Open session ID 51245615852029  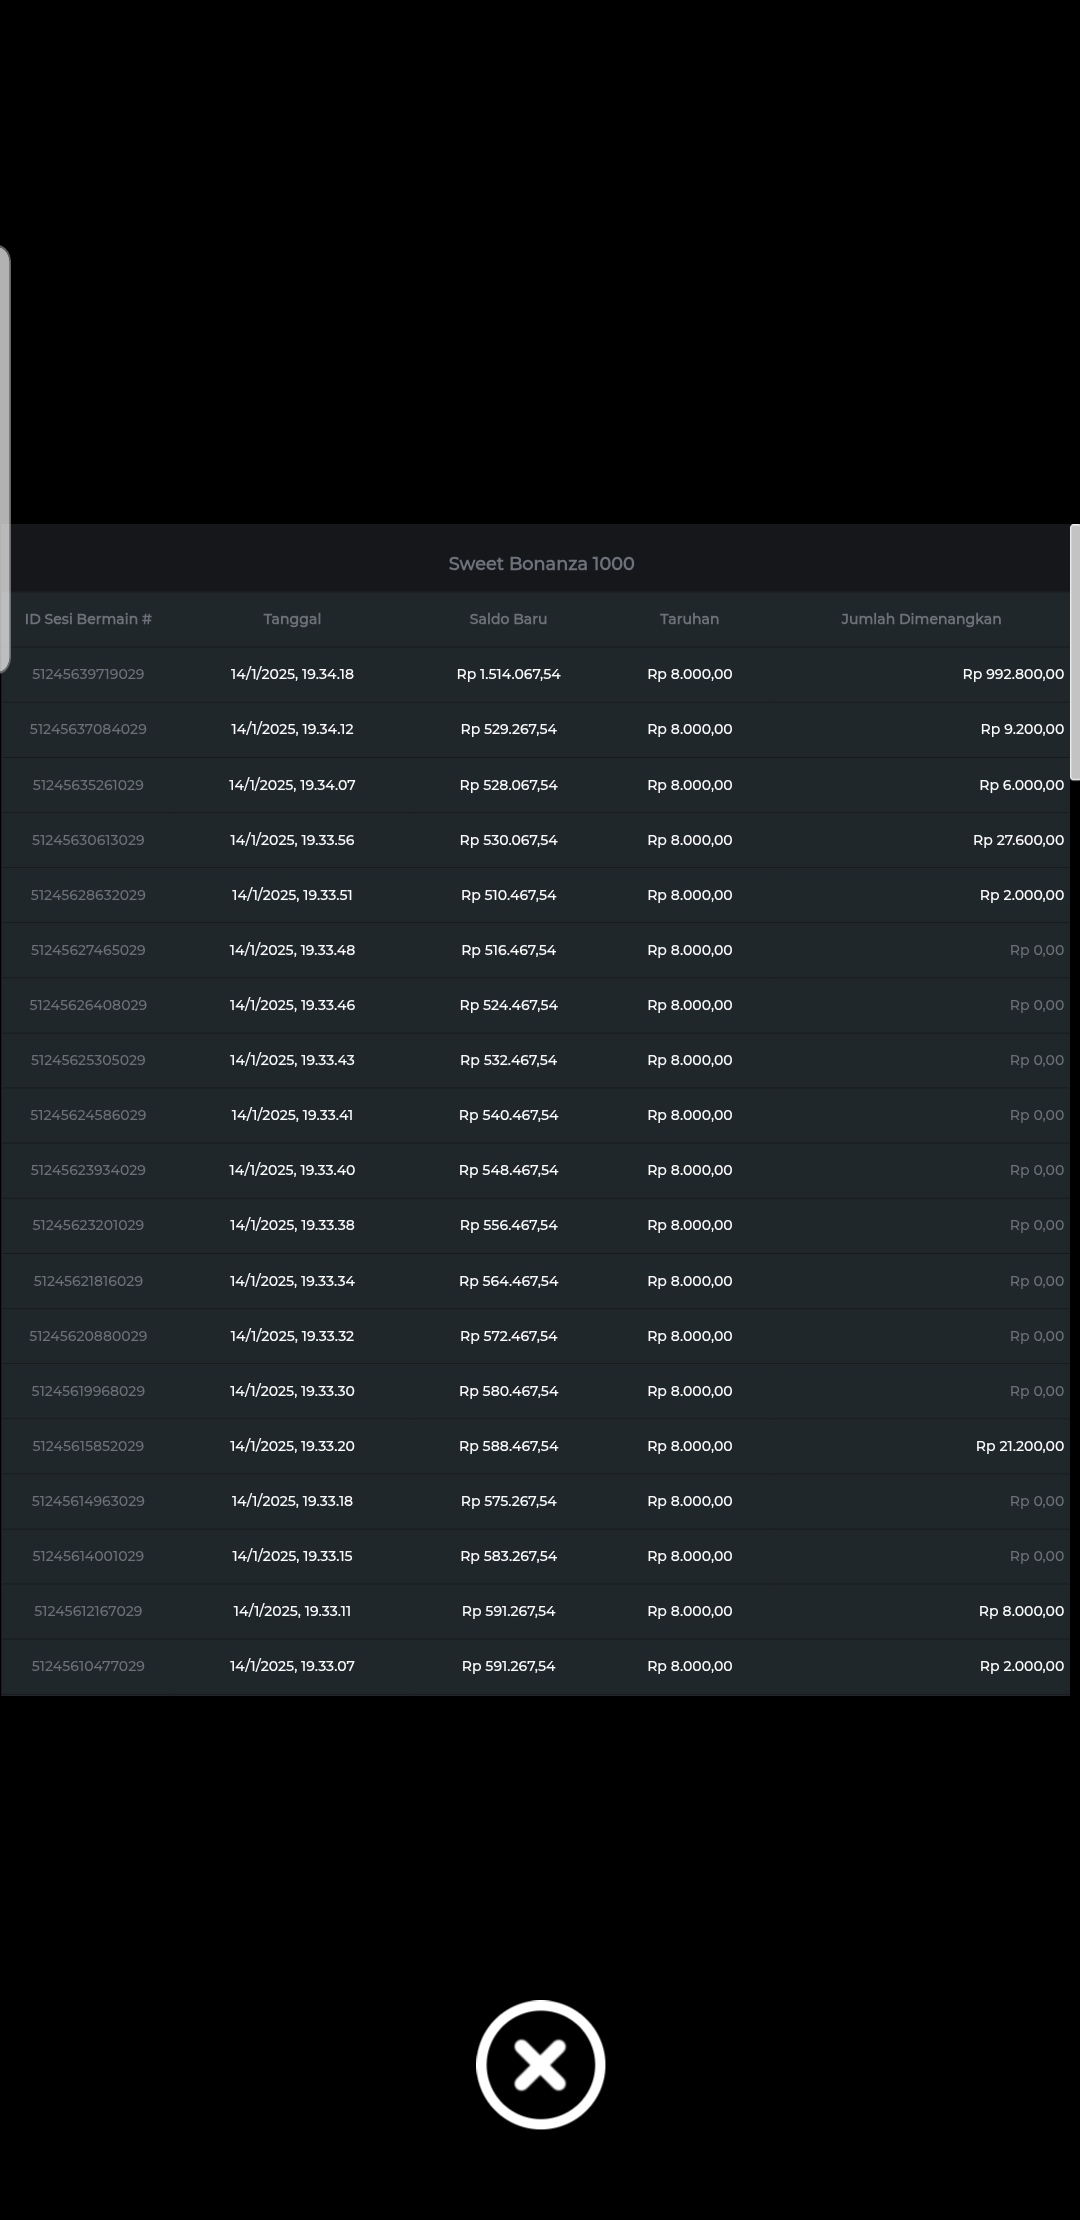click(x=88, y=1446)
